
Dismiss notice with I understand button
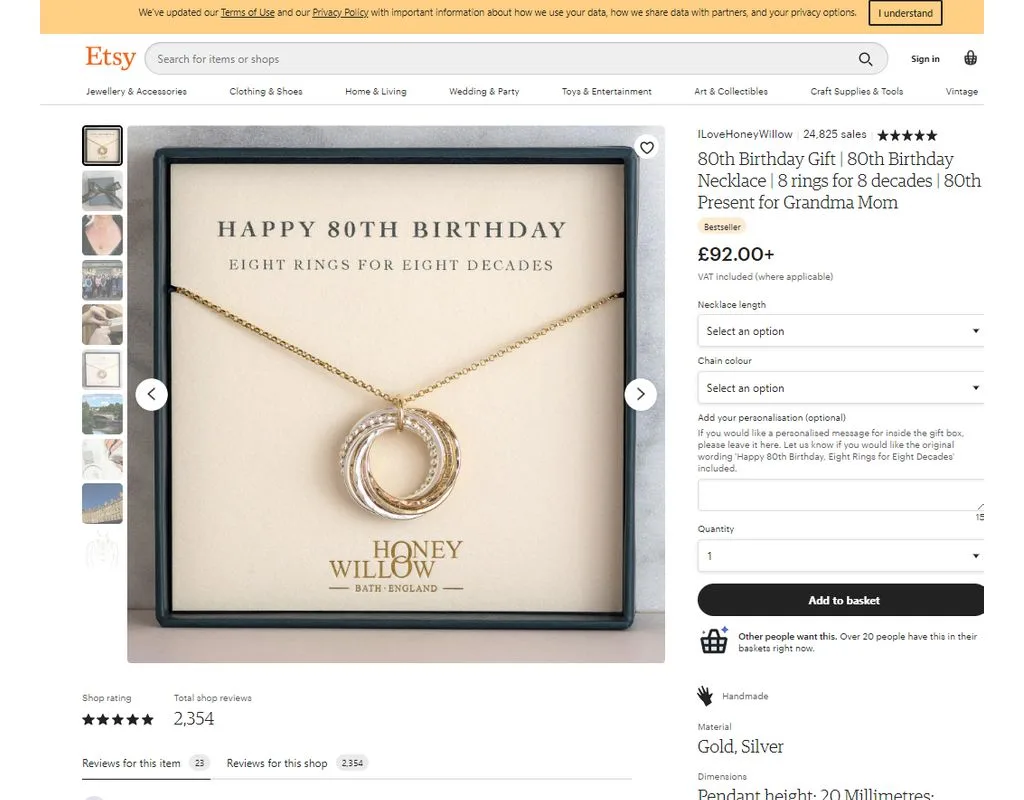(x=906, y=13)
